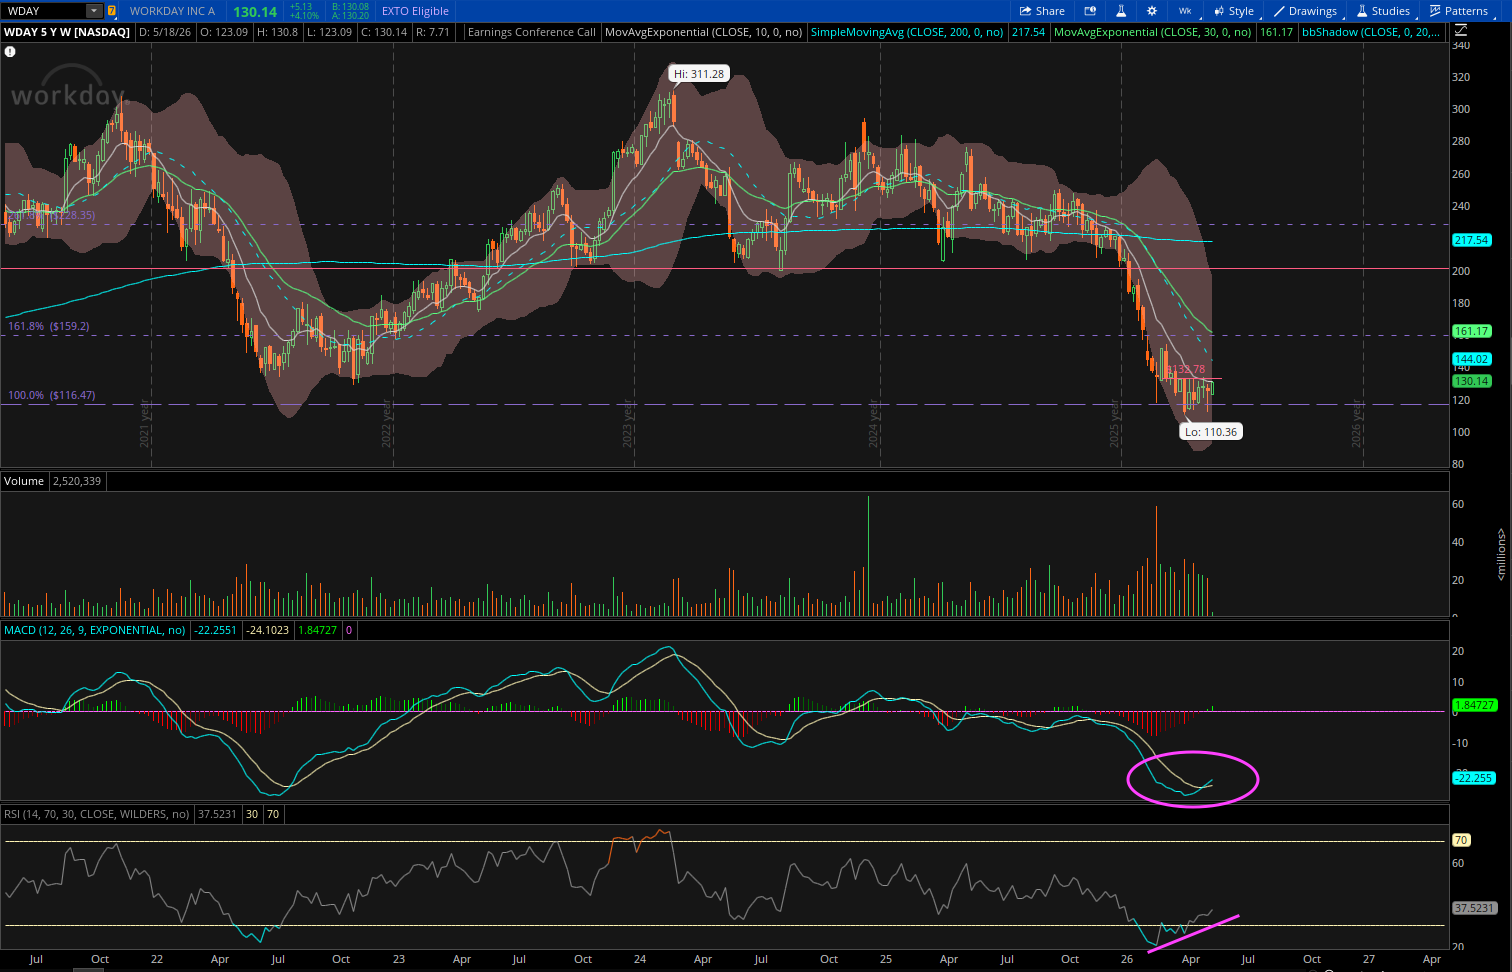This screenshot has width=1512, height=972.
Task: Click the 100.0% ($116.47) Fibonacci label
Action: point(52,395)
